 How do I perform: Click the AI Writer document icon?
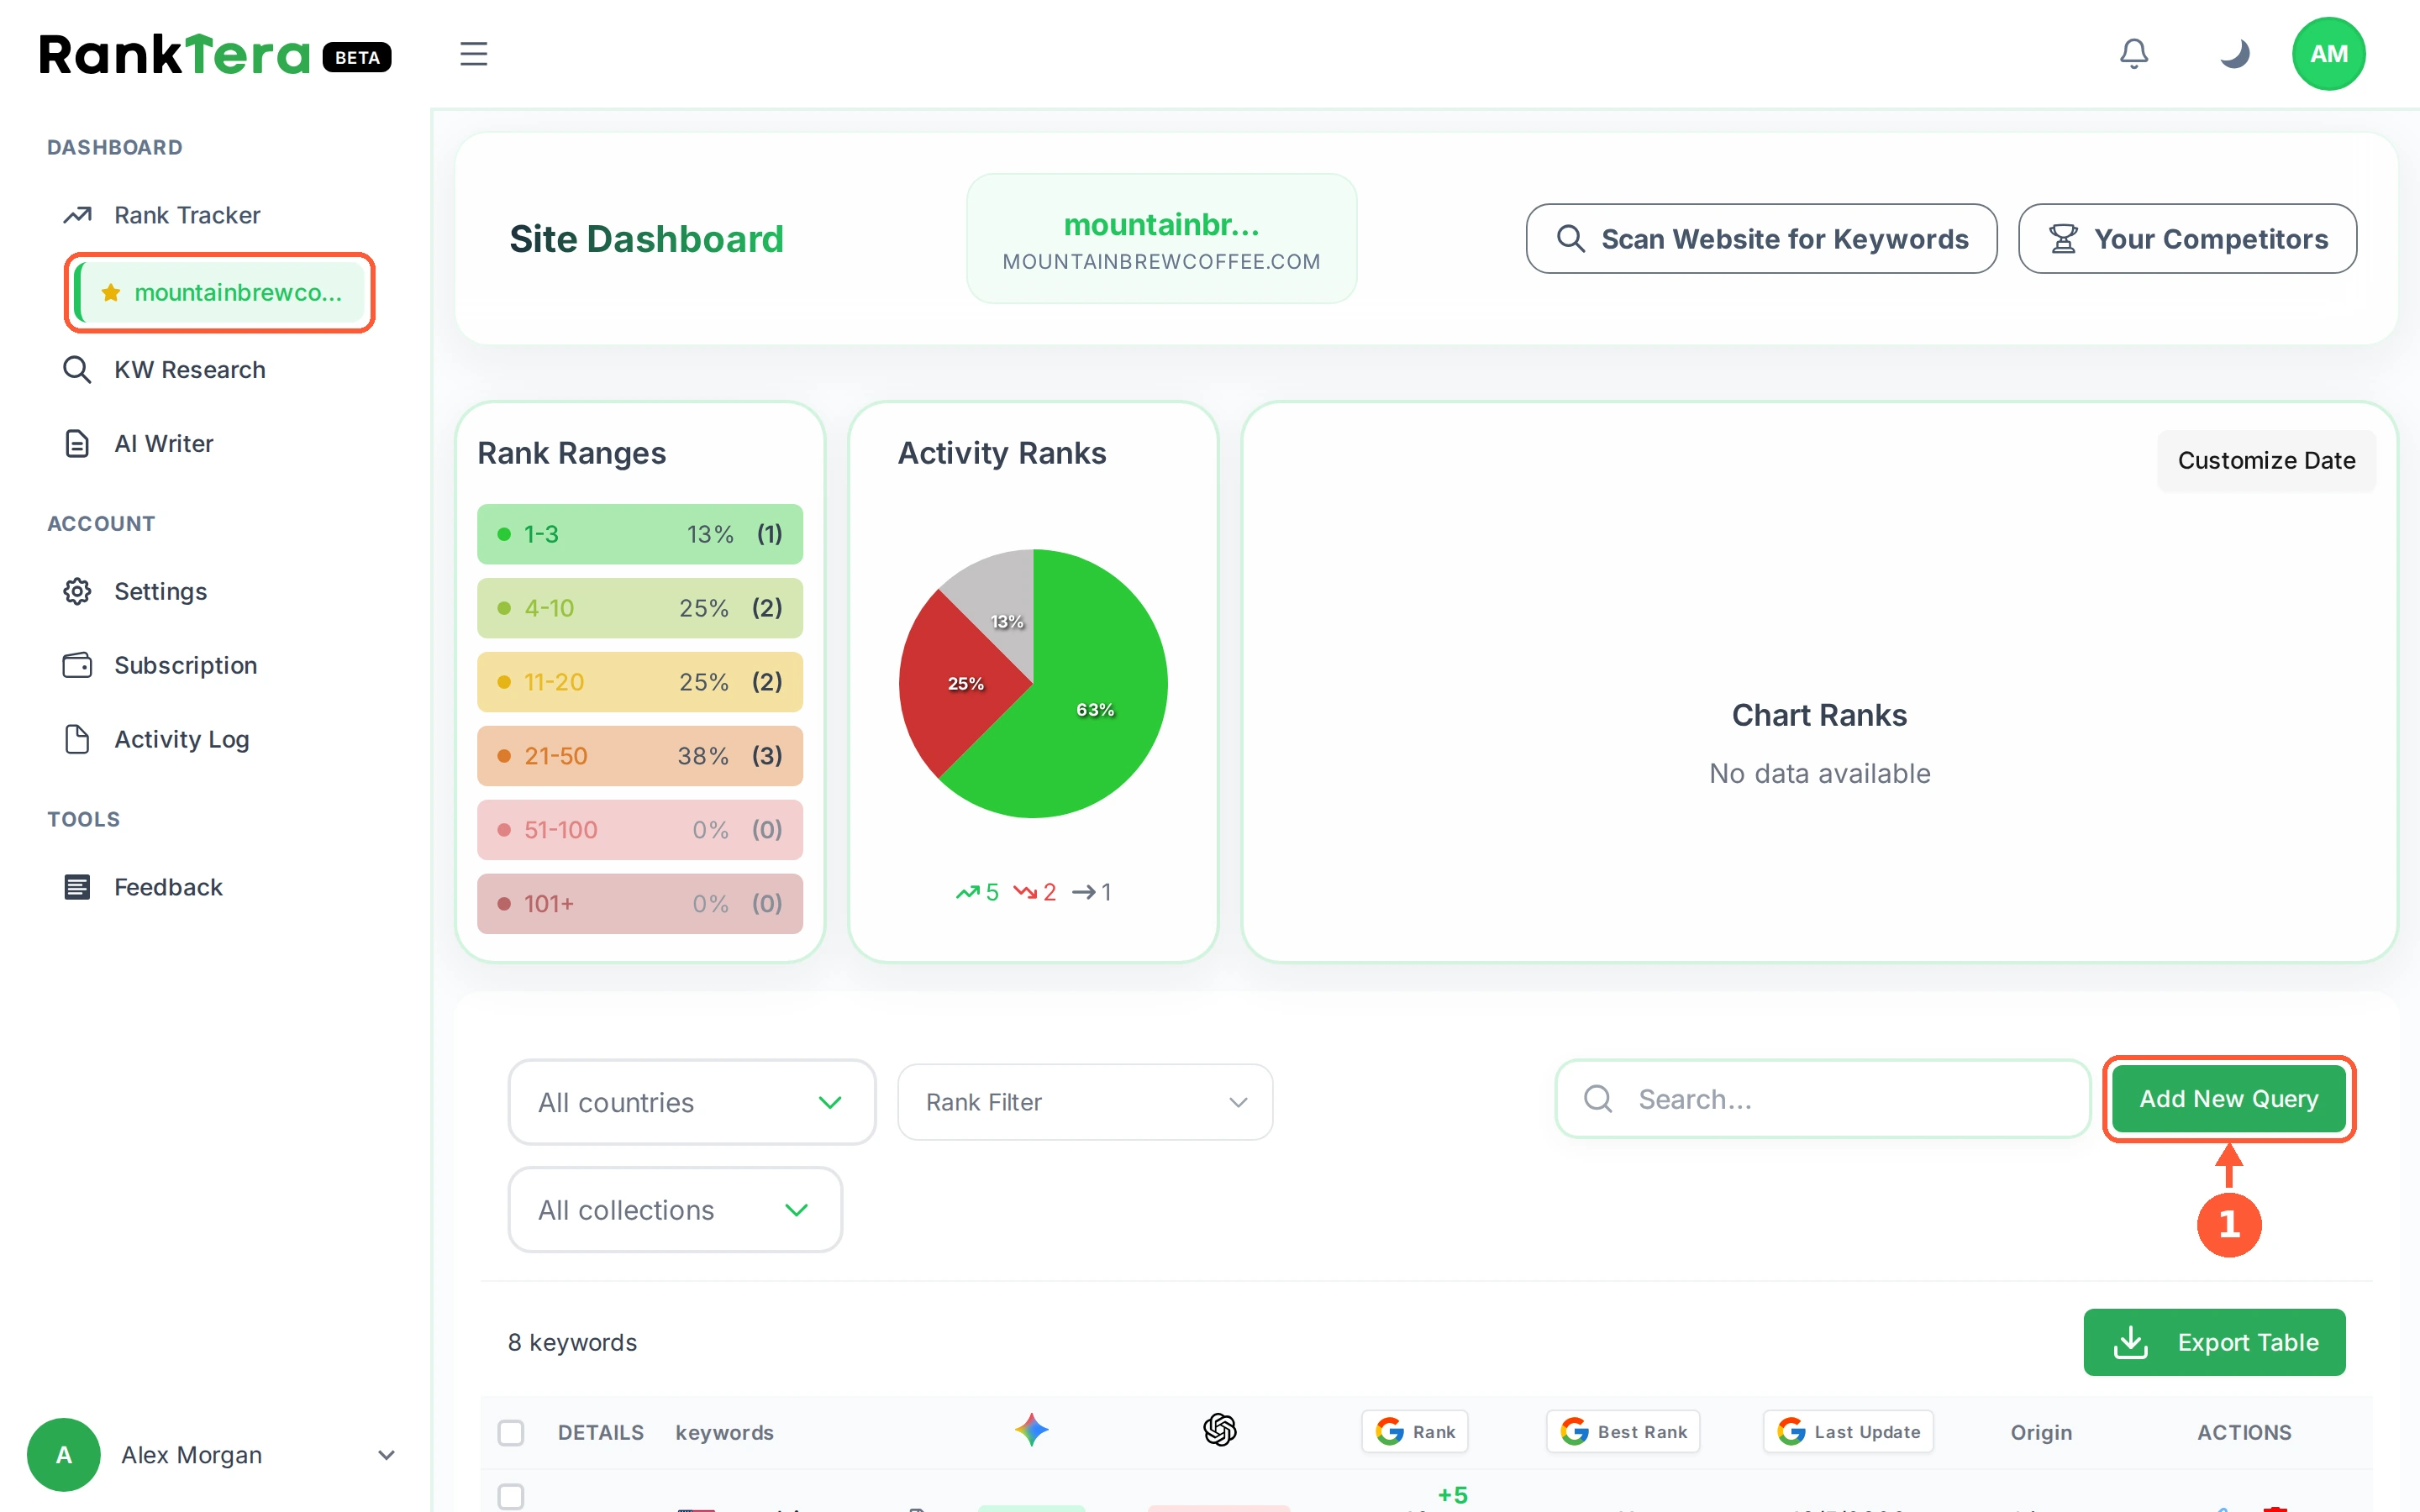tap(77, 443)
